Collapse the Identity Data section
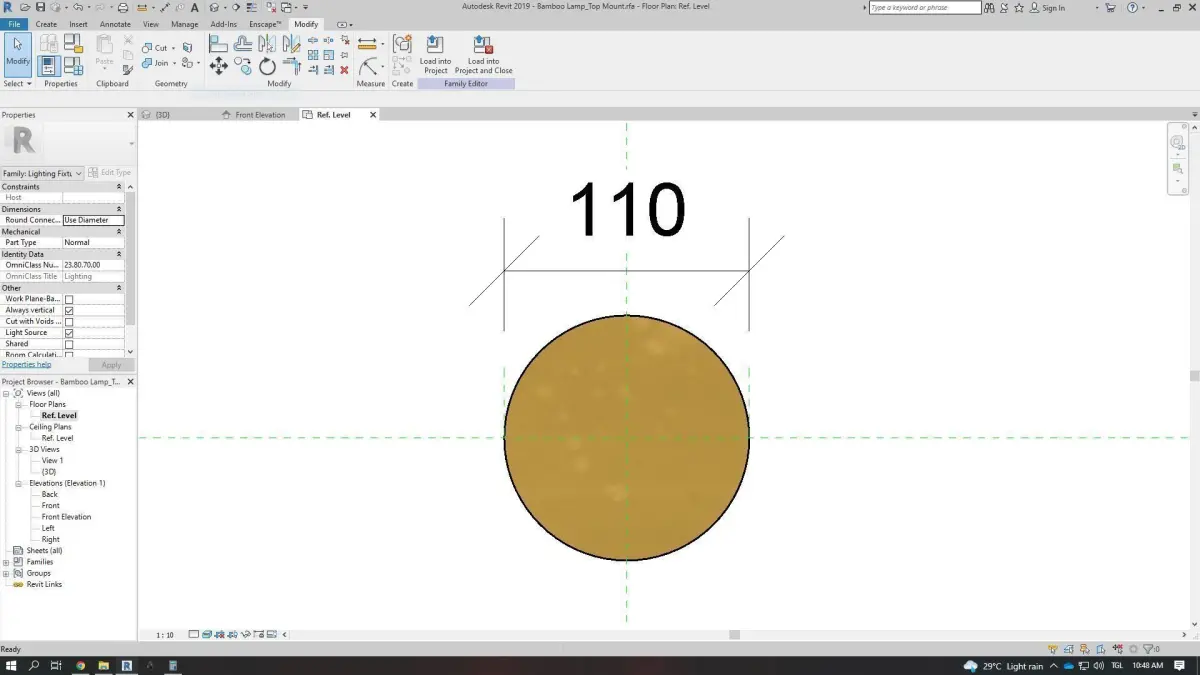This screenshot has width=1200, height=675. [x=119, y=254]
